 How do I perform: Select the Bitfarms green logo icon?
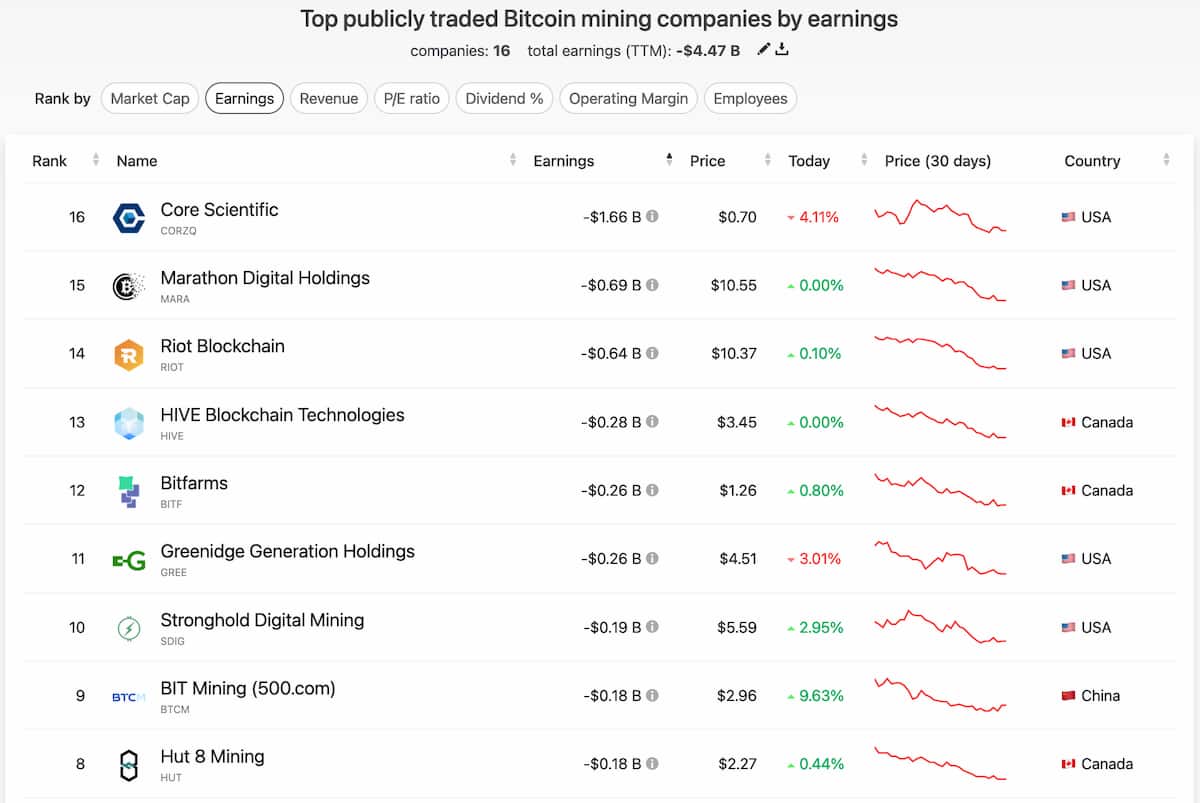[131, 490]
